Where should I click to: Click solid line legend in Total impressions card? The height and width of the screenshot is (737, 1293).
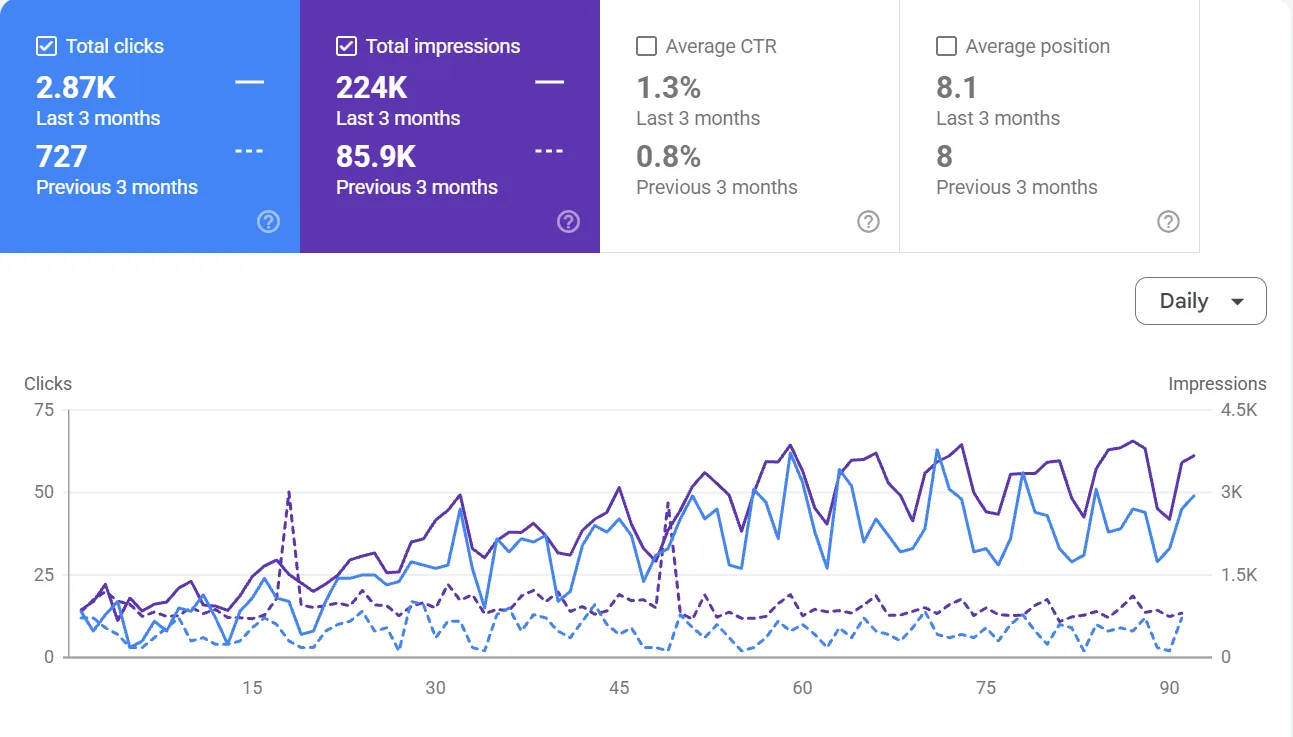click(x=549, y=82)
